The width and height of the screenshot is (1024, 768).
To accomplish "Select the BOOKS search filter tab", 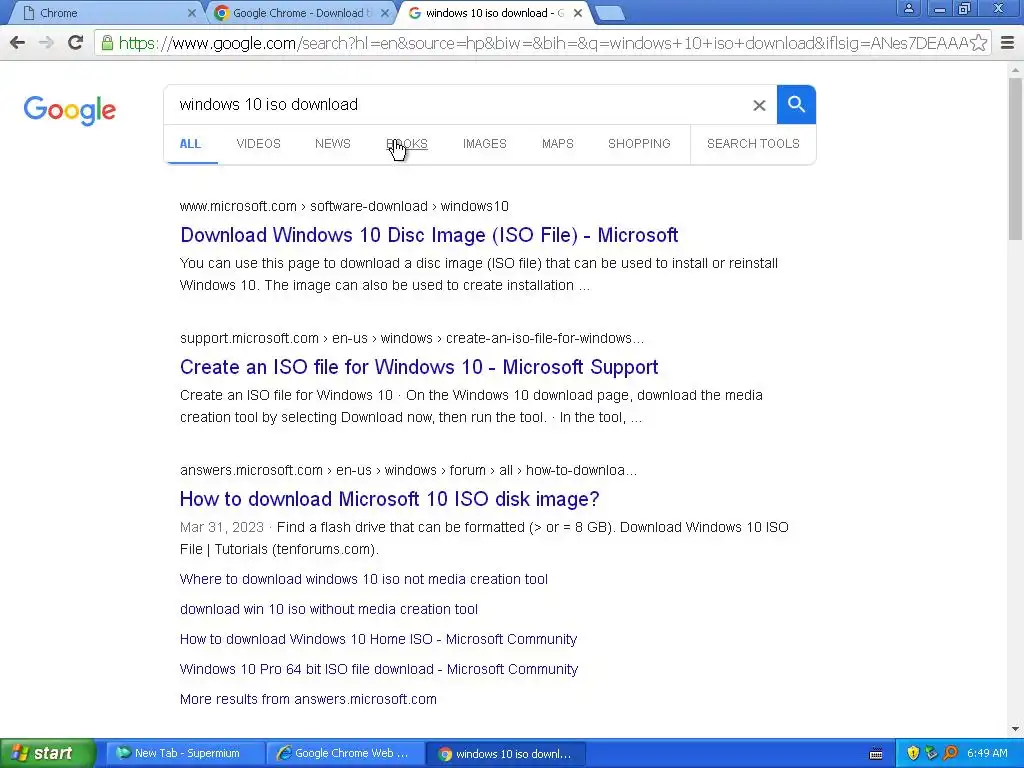I will (407, 144).
